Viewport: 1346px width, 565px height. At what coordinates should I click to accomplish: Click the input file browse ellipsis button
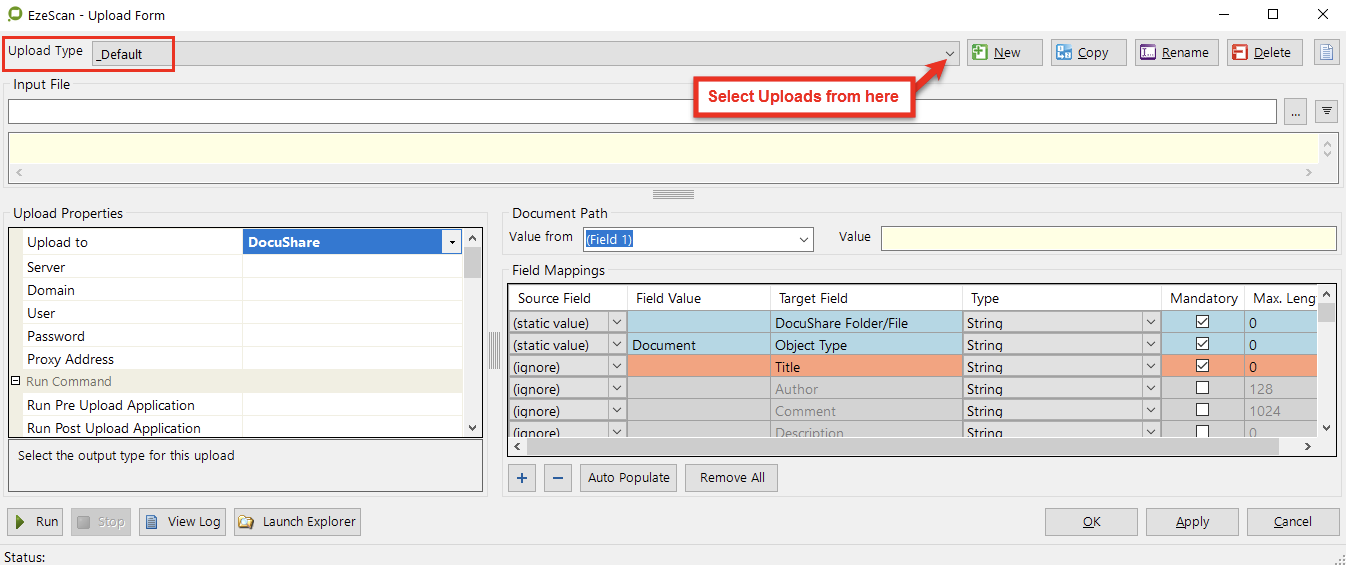click(1296, 112)
